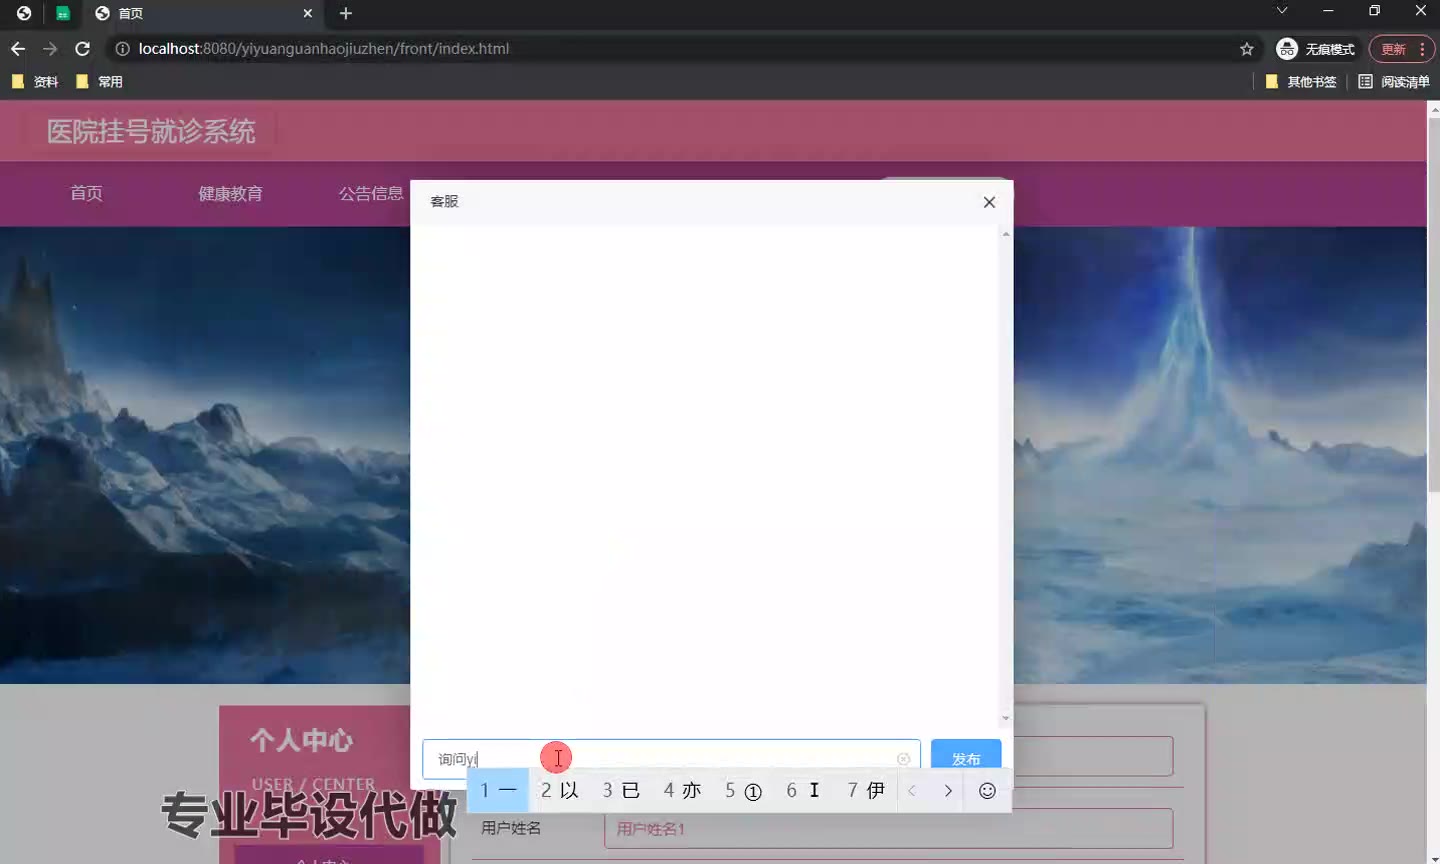The width and height of the screenshot is (1440, 864).
Task: Select the 首页 browser tab
Action: point(204,13)
